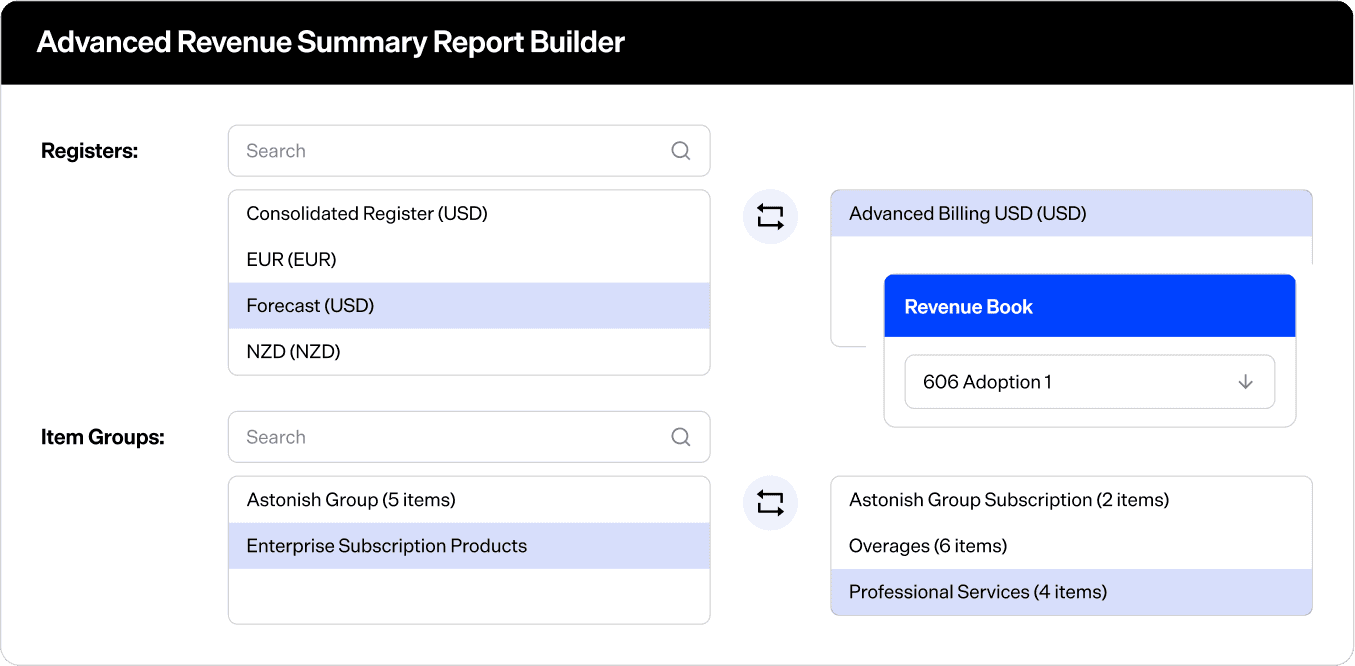The height and width of the screenshot is (666, 1355).
Task: Select NZD (NZD) register
Action: 469,352
